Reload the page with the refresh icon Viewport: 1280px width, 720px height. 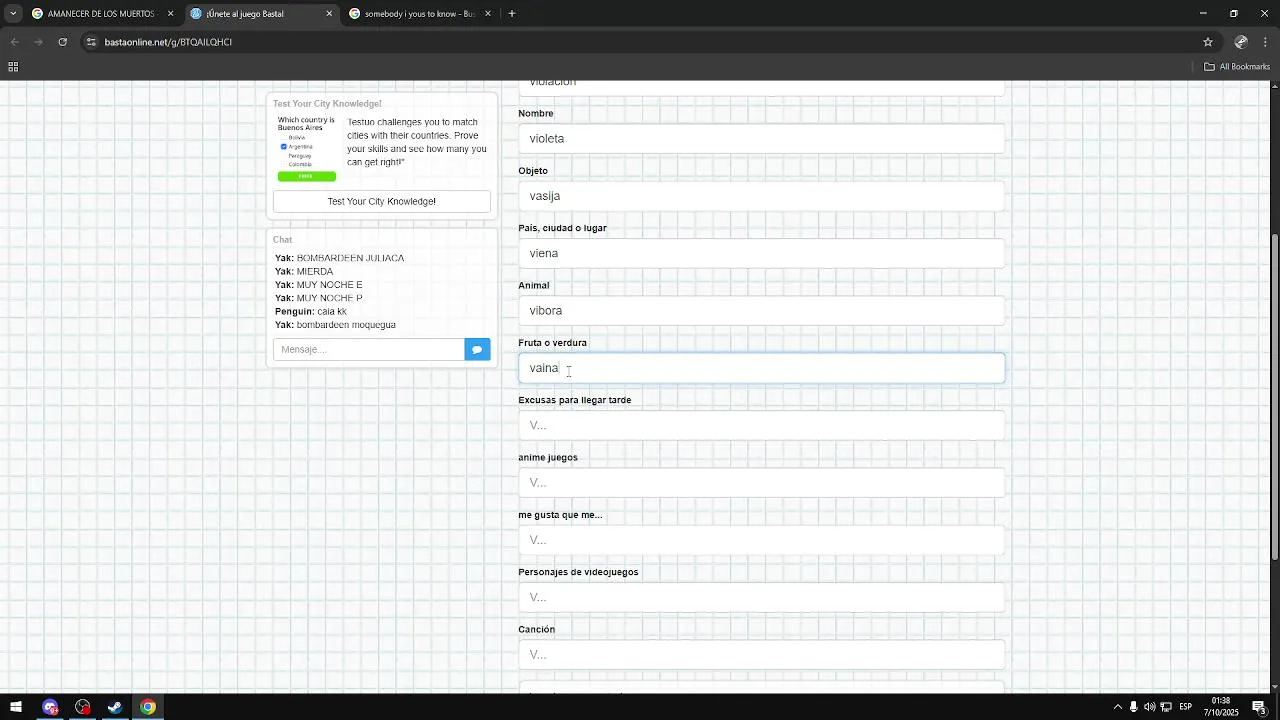[x=63, y=42]
